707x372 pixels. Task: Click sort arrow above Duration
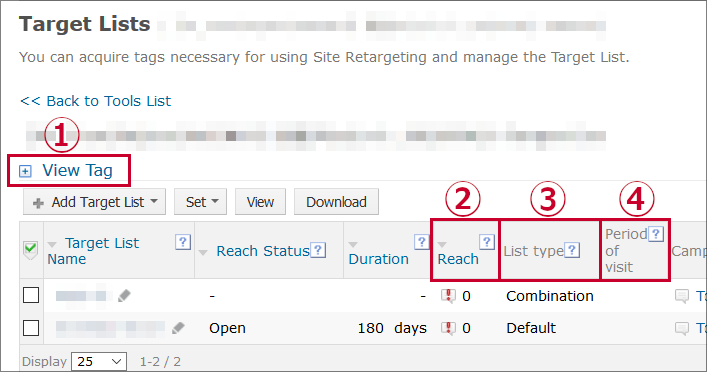(353, 245)
